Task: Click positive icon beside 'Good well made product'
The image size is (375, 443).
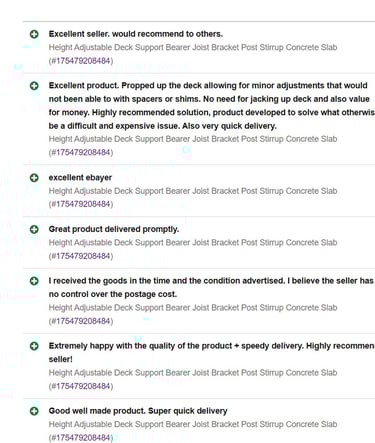Action: (x=34, y=411)
